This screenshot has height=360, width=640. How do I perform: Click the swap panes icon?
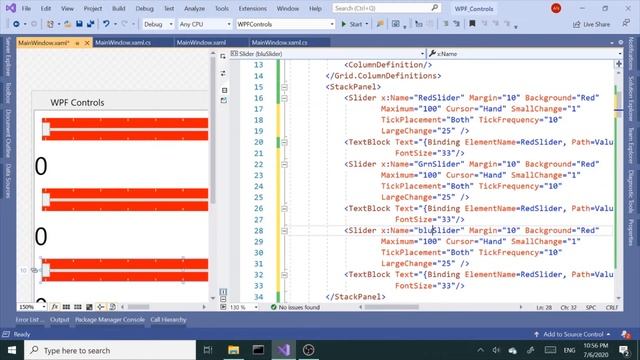(223, 73)
